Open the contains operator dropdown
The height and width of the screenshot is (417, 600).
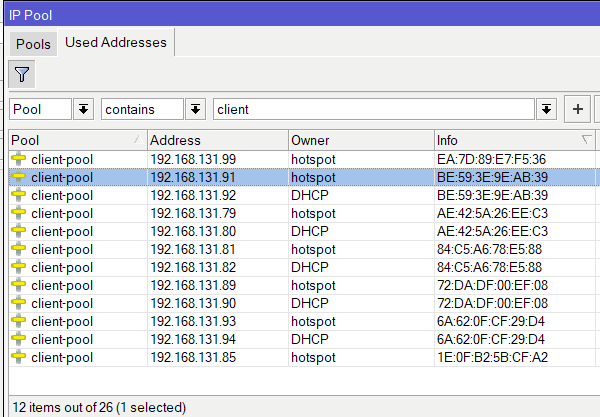coord(195,109)
